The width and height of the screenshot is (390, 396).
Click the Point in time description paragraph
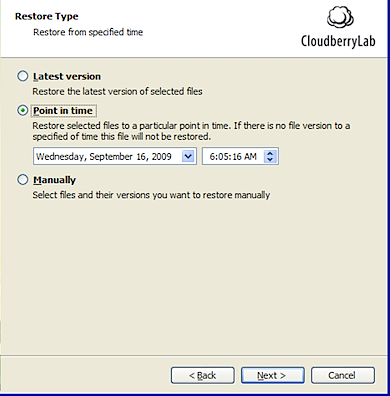[x=191, y=131]
